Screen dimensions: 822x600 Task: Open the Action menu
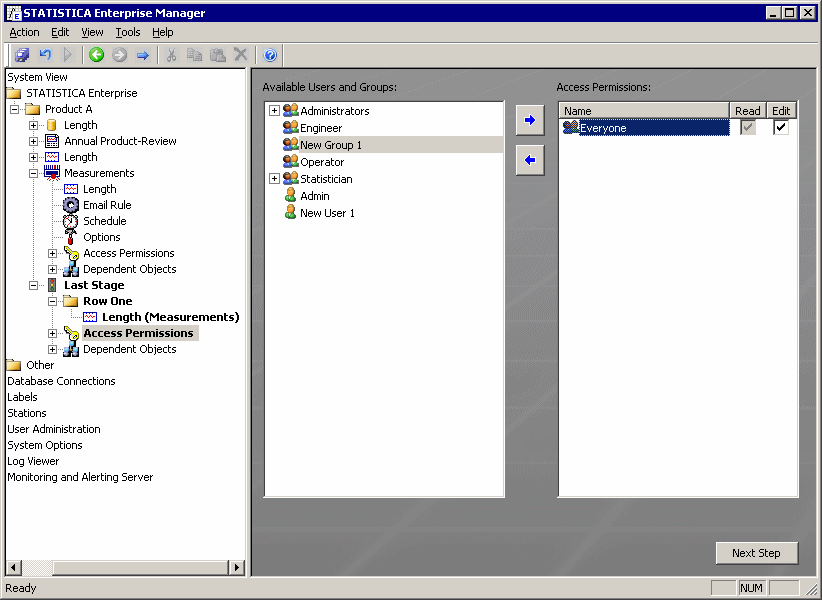(24, 32)
